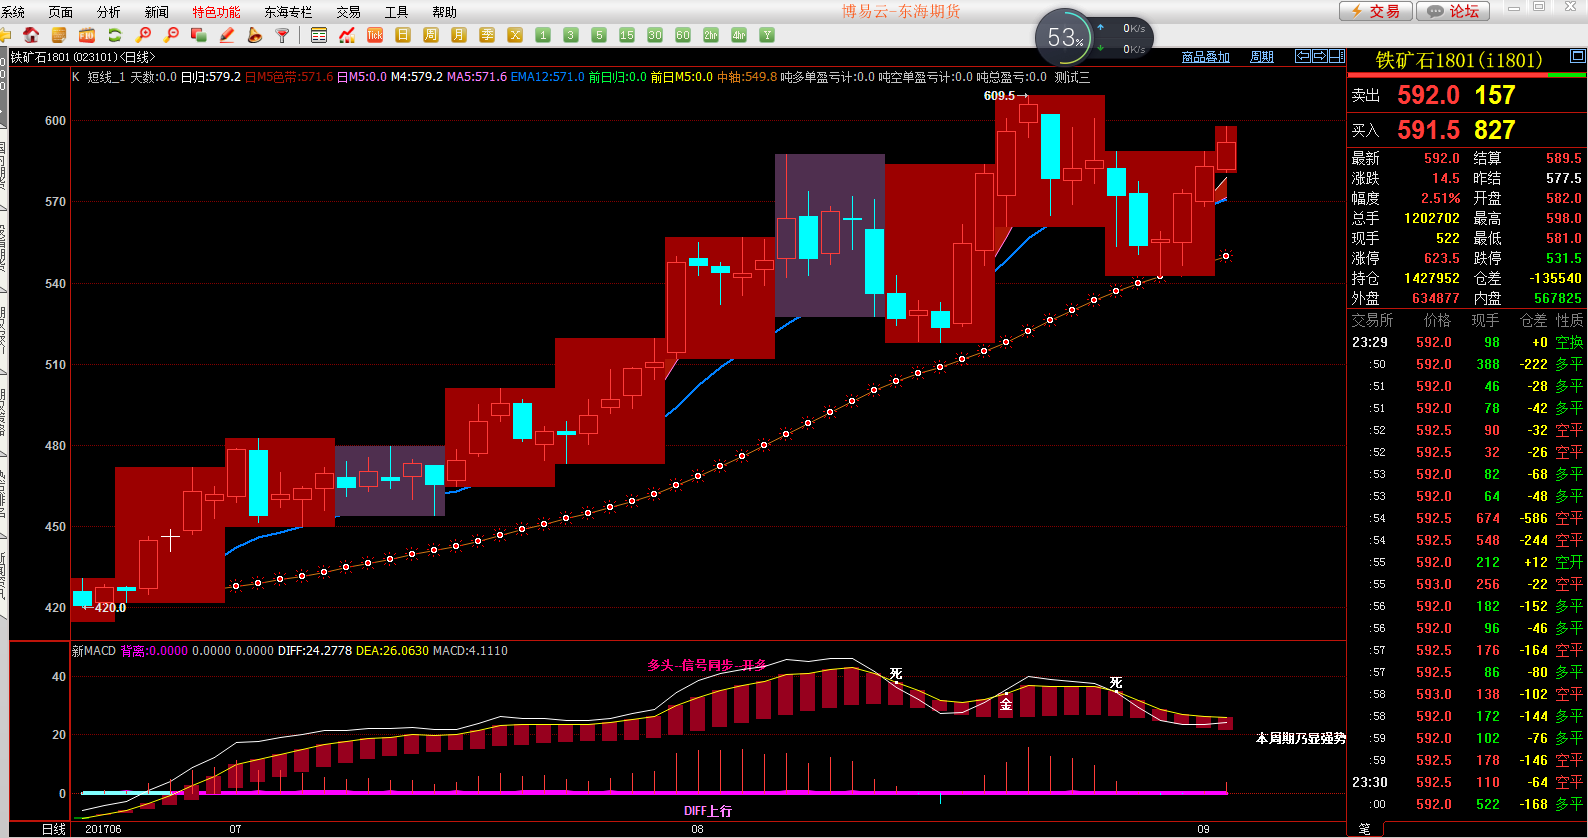Click the 交易 trade button
This screenshot has height=838, width=1588.
click(x=1376, y=11)
